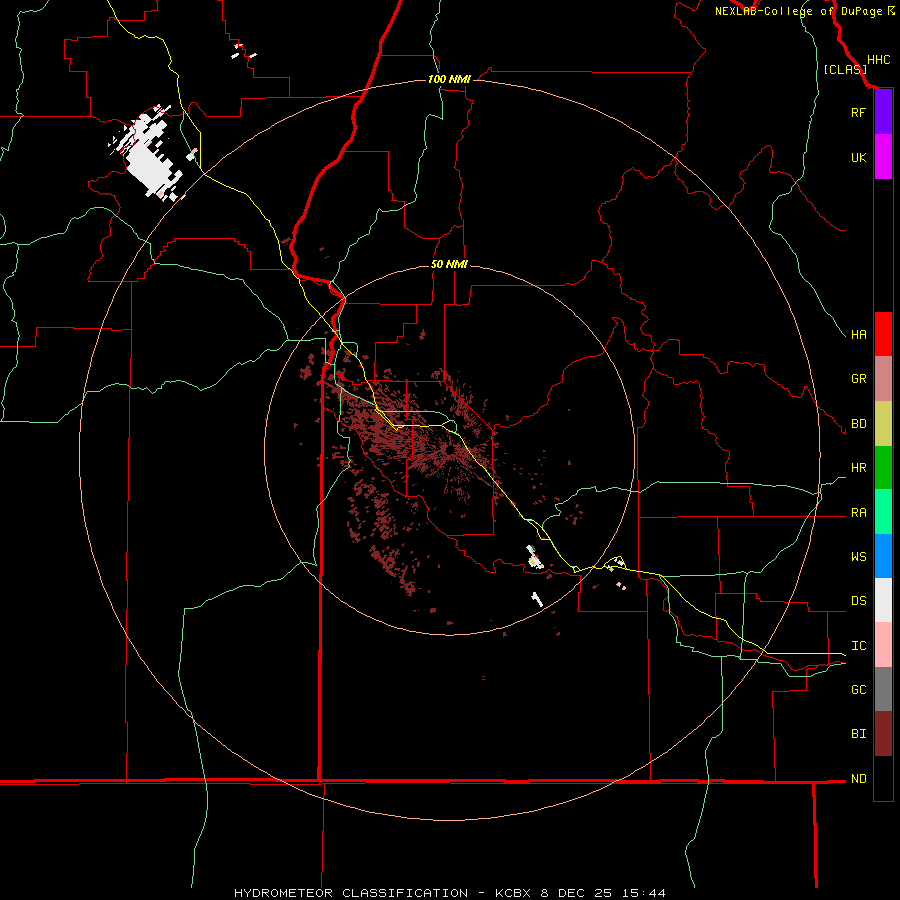Click the 15:44 timestamp
The width and height of the screenshot is (900, 900).
(x=644, y=893)
